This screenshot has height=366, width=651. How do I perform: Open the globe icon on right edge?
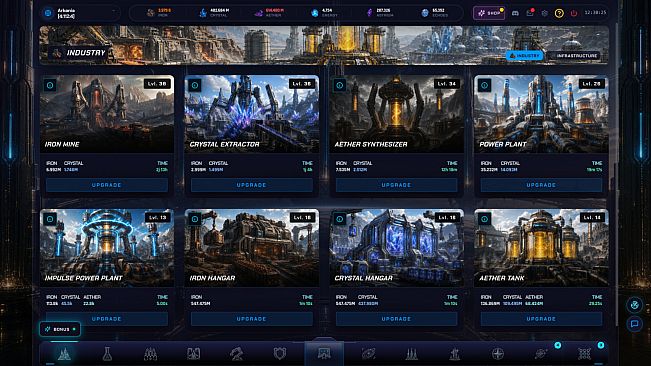tap(634, 305)
